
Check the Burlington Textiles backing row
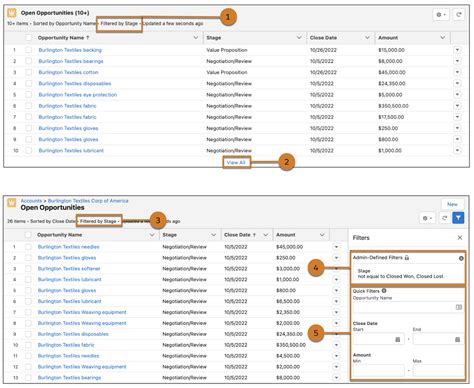pyautogui.click(x=29, y=50)
